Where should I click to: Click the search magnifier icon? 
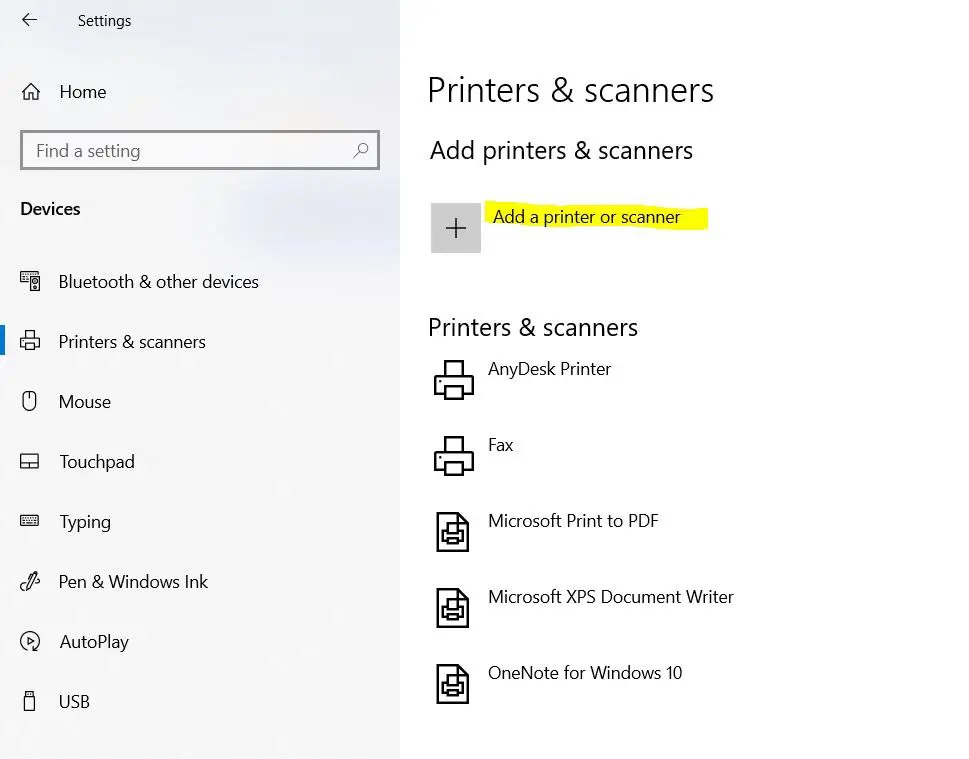tap(361, 150)
